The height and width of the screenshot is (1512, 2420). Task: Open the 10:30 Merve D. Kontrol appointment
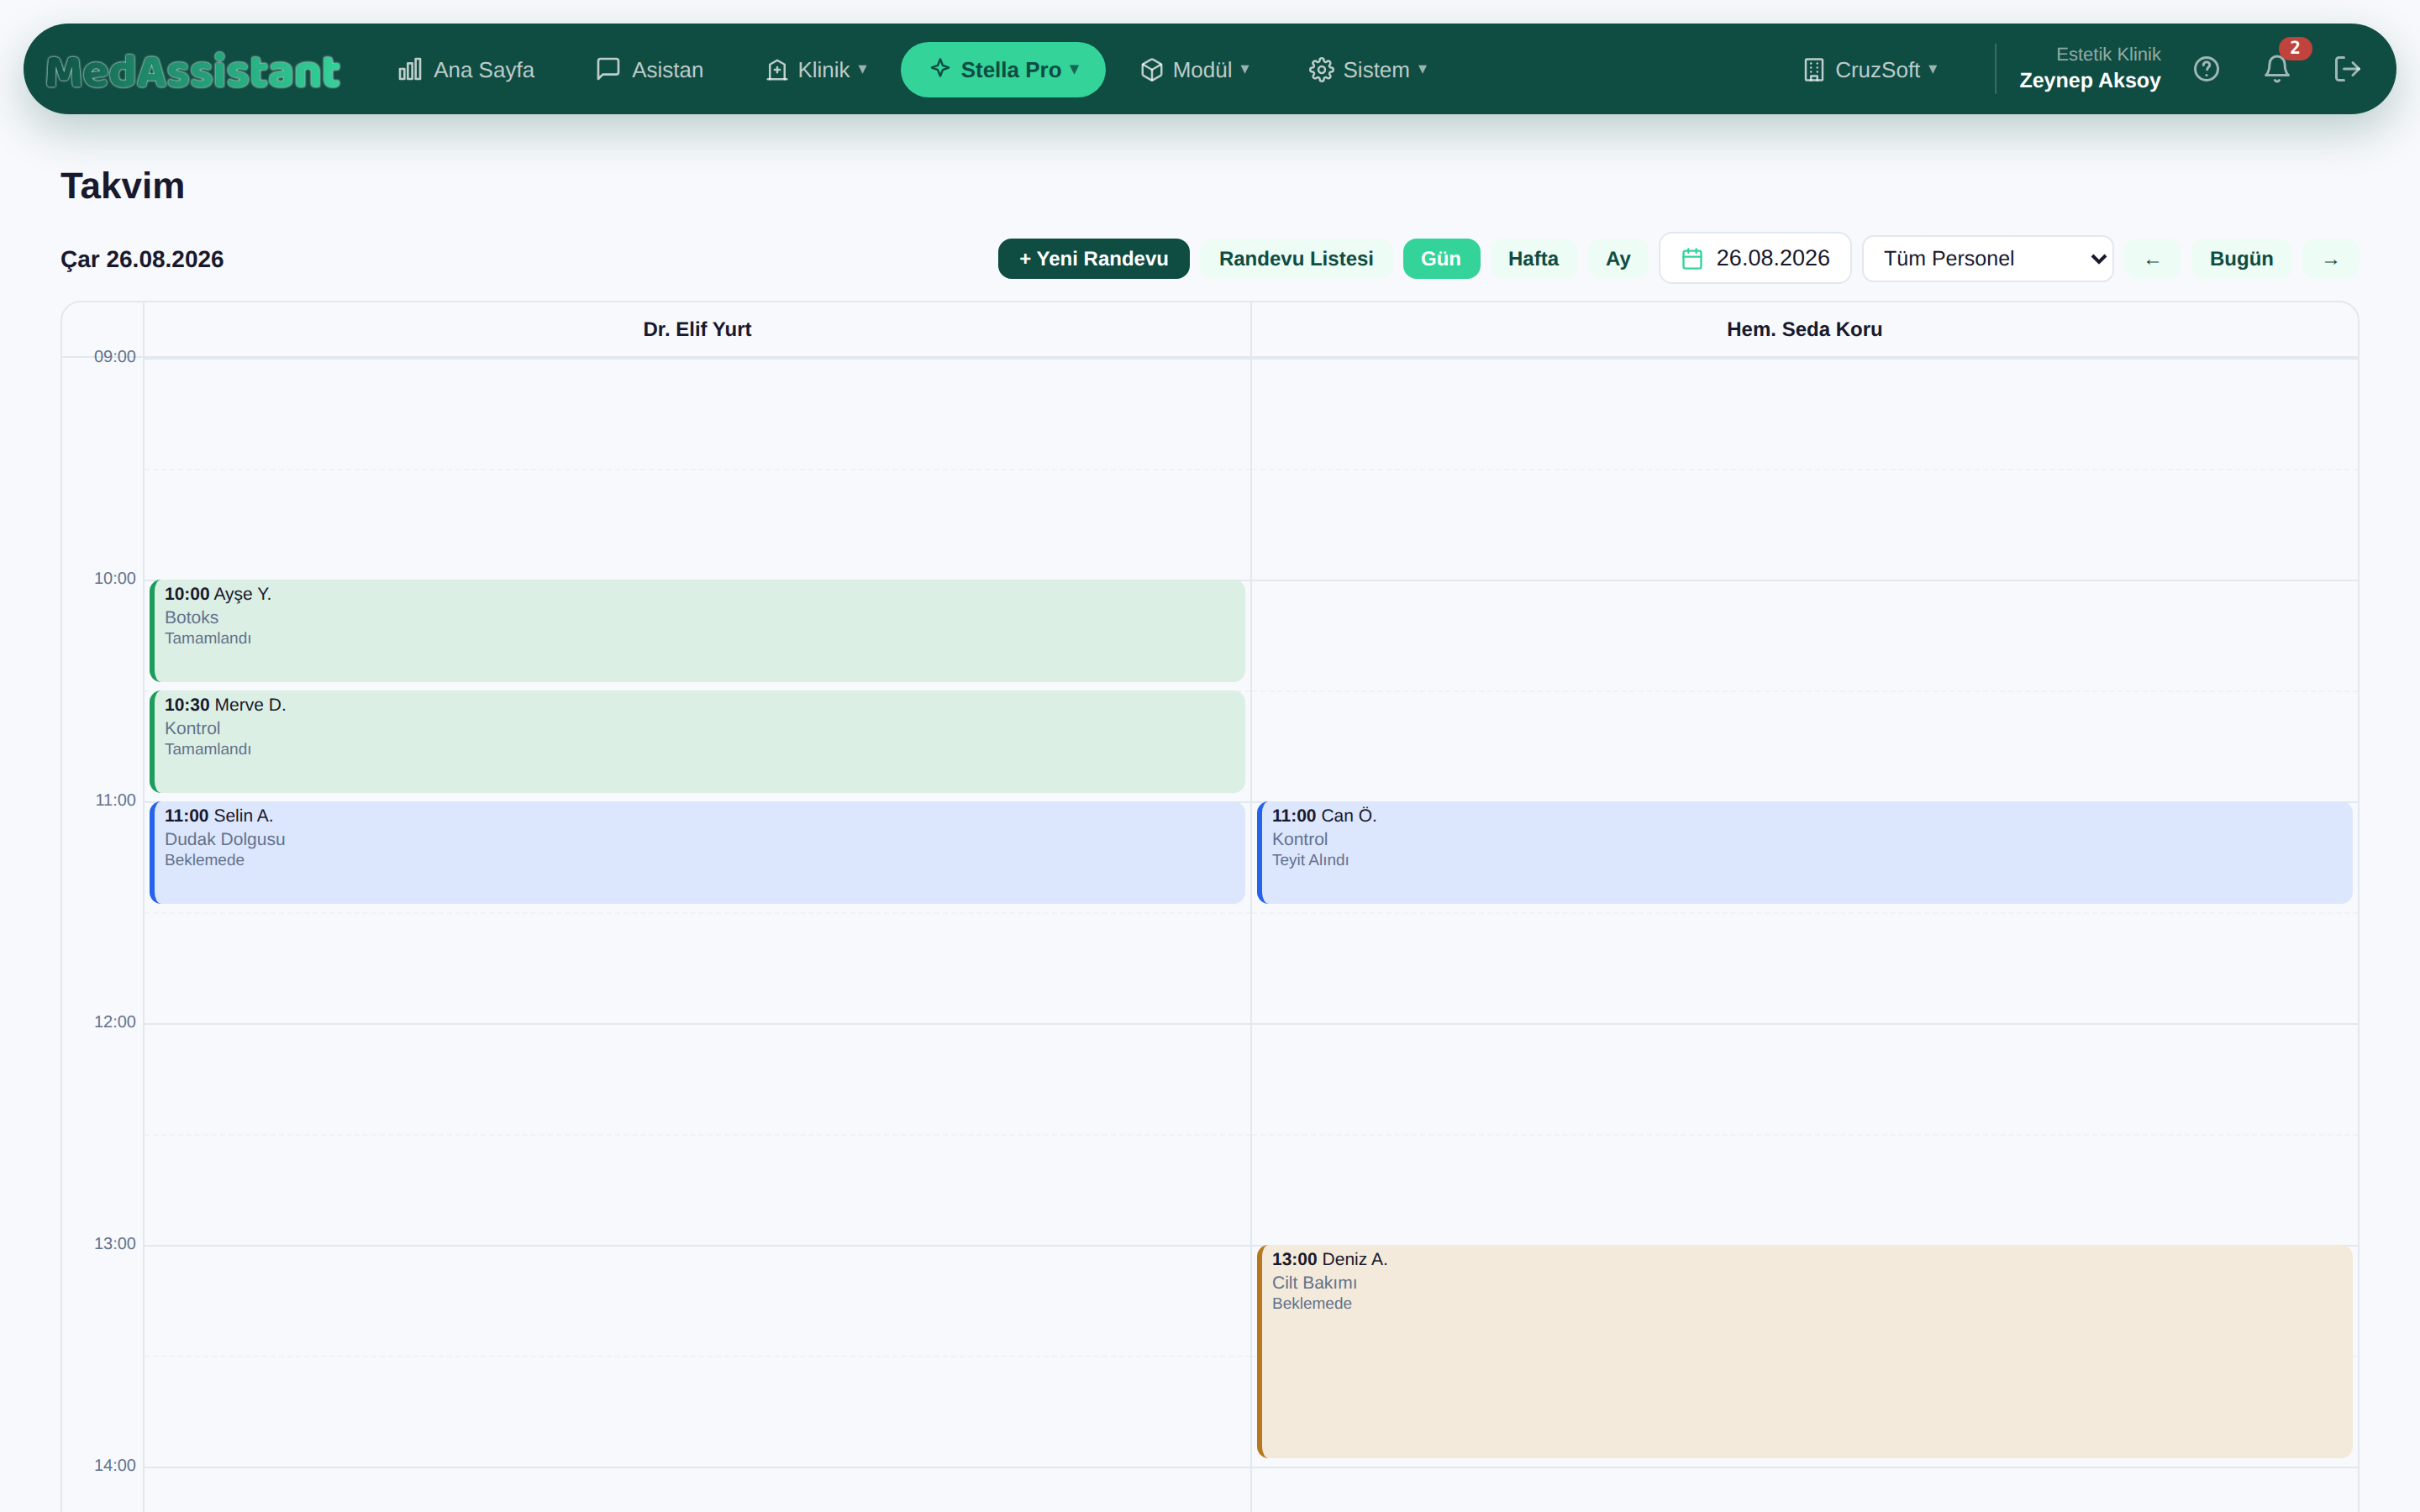(697, 741)
